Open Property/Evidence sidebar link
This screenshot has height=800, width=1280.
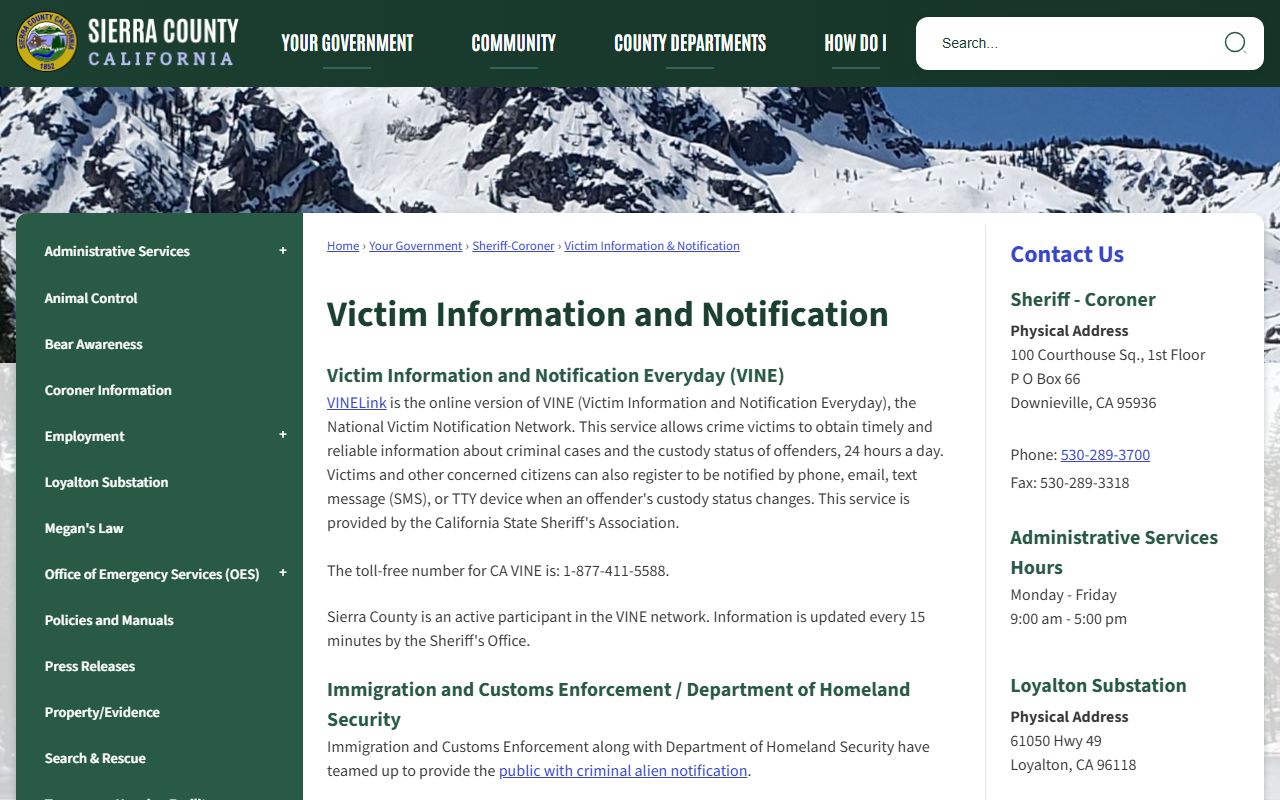coord(102,712)
